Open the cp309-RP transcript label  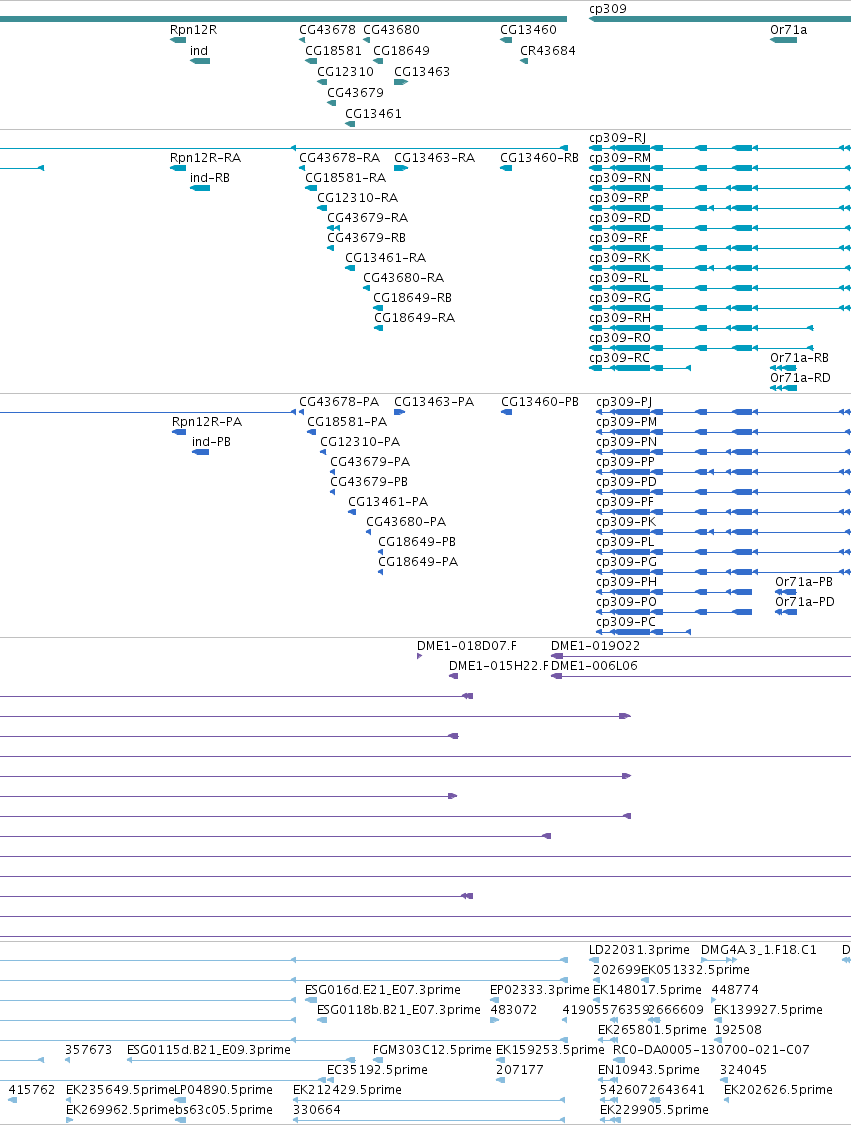coord(619,197)
